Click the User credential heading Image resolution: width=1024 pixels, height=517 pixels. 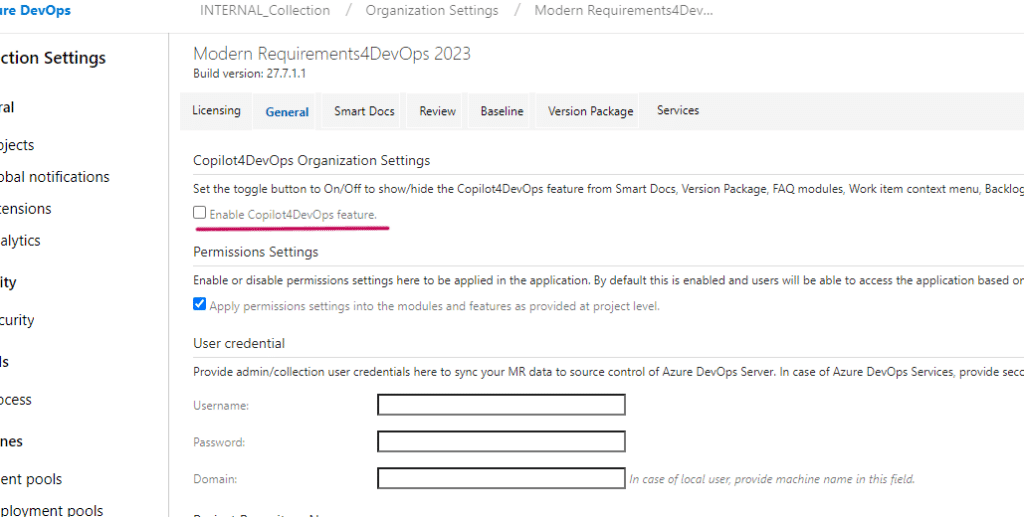pos(238,343)
